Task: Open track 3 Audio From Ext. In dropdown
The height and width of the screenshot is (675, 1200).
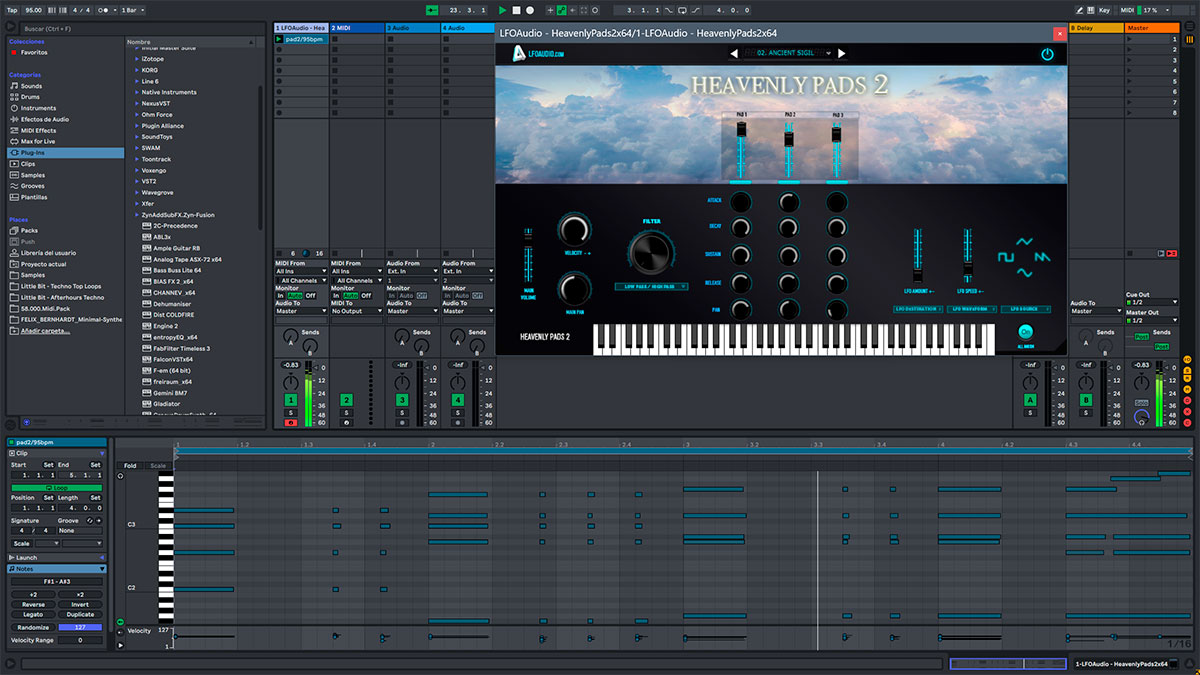Action: click(x=413, y=271)
